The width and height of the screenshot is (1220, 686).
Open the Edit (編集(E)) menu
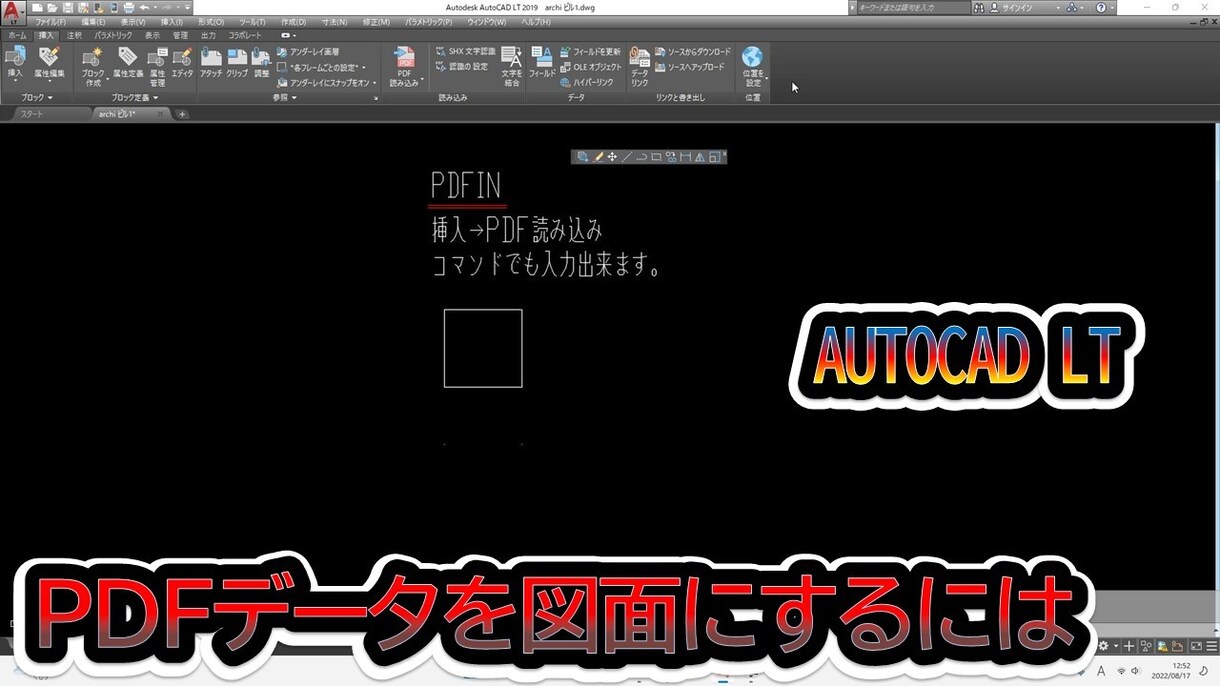click(x=93, y=22)
